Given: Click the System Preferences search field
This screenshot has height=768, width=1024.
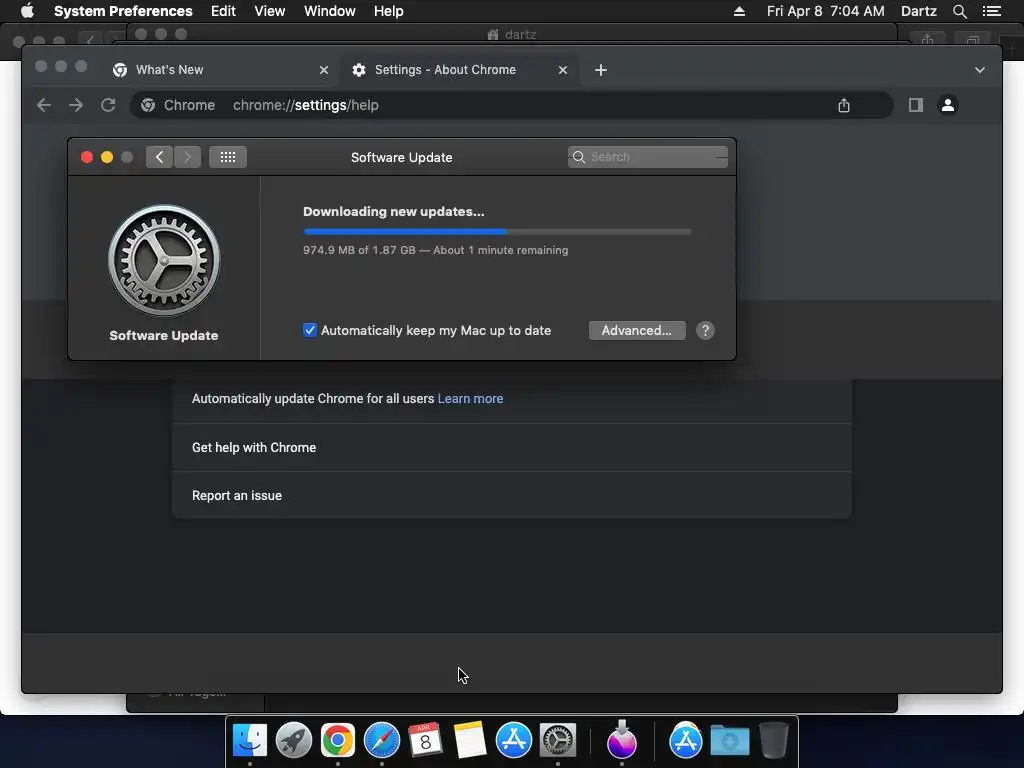Looking at the screenshot, I should click(x=648, y=157).
